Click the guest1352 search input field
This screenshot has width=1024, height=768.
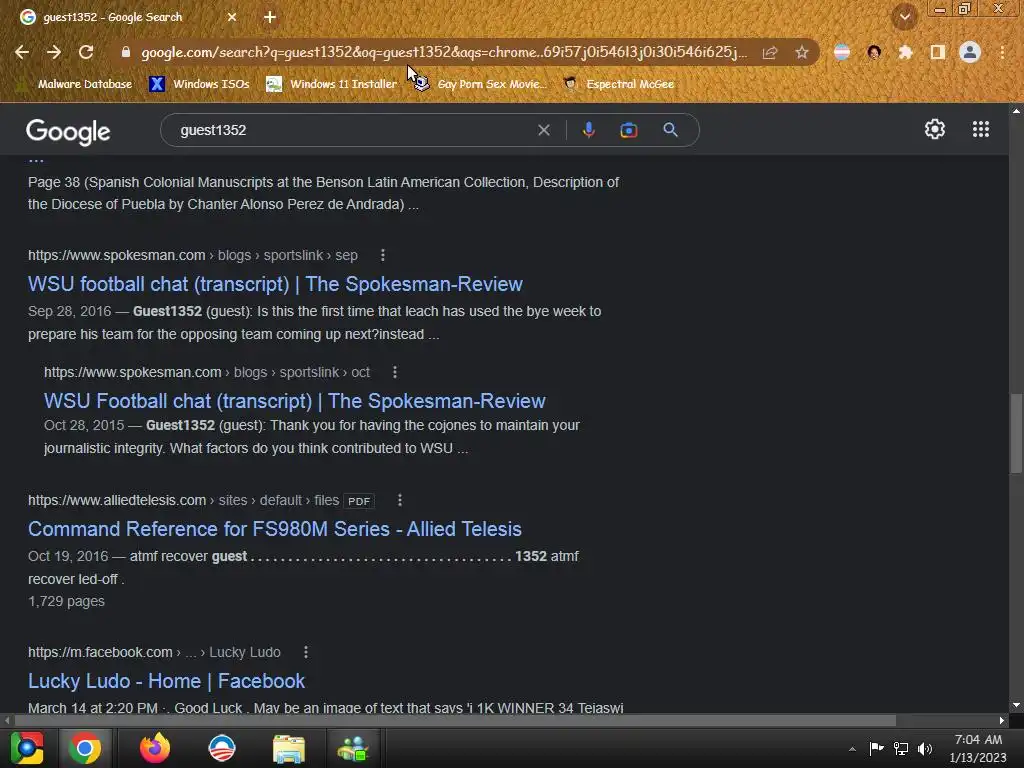[353, 130]
